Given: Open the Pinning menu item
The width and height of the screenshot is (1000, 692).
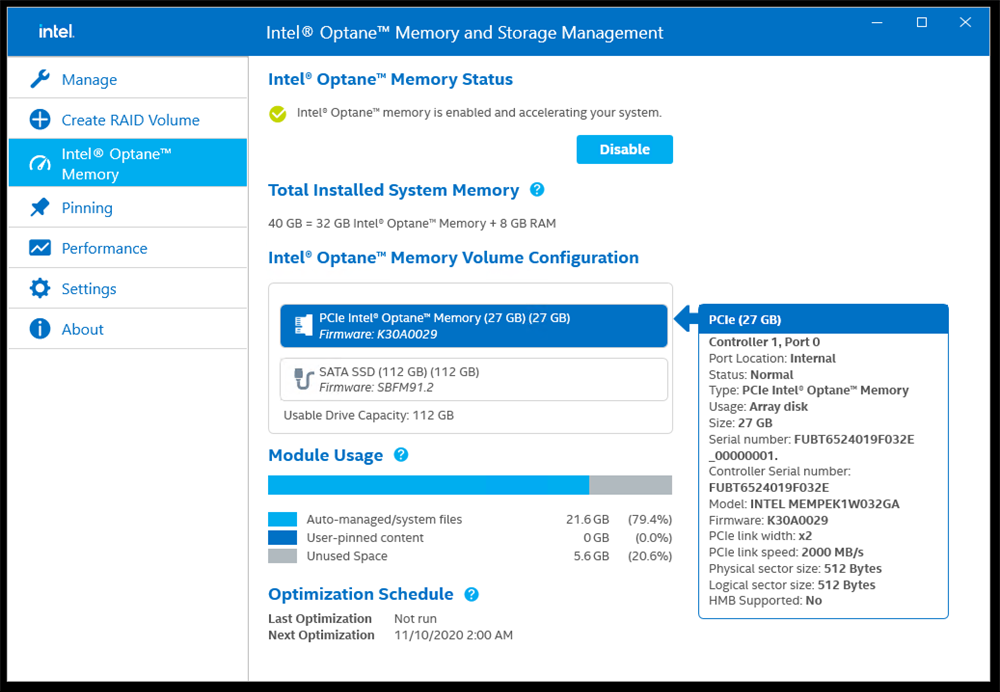Looking at the screenshot, I should pyautogui.click(x=87, y=208).
